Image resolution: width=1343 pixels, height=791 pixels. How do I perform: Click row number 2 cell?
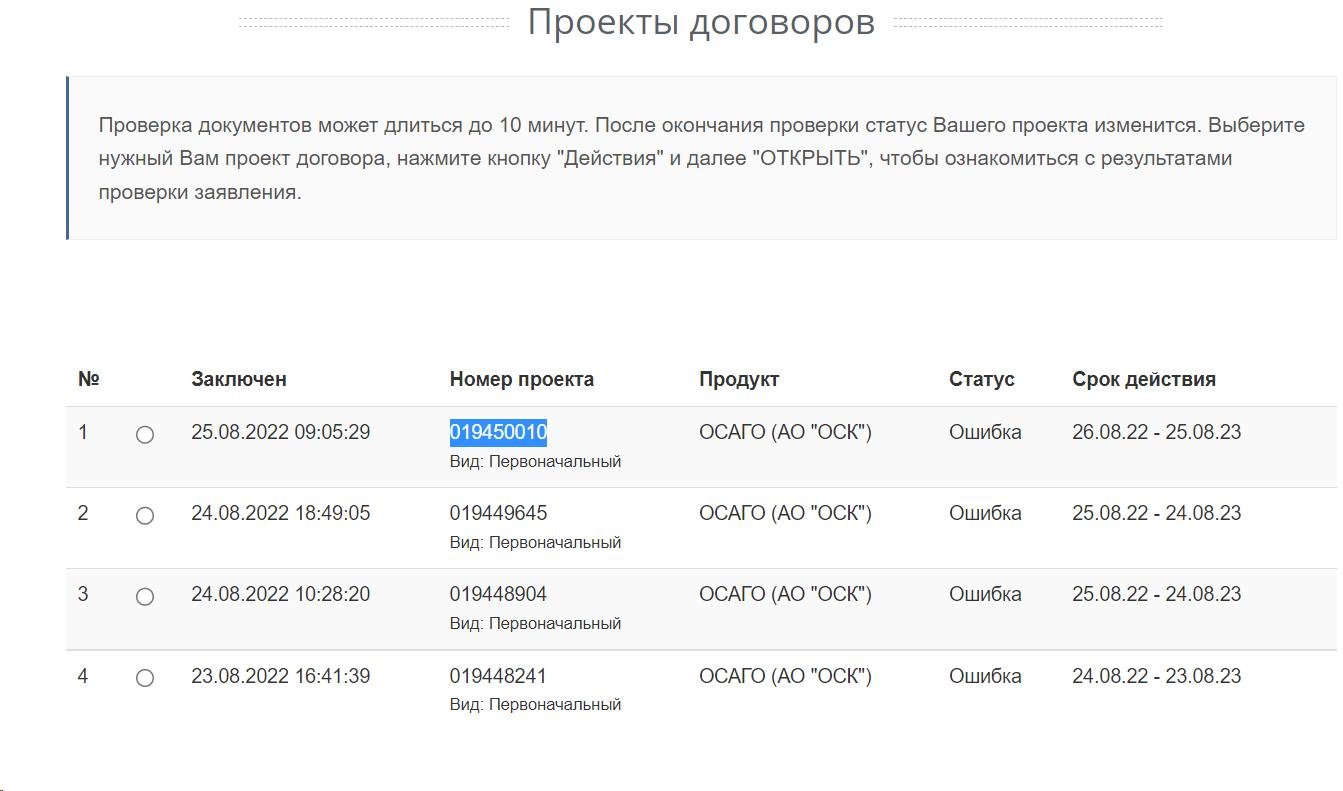coord(83,513)
